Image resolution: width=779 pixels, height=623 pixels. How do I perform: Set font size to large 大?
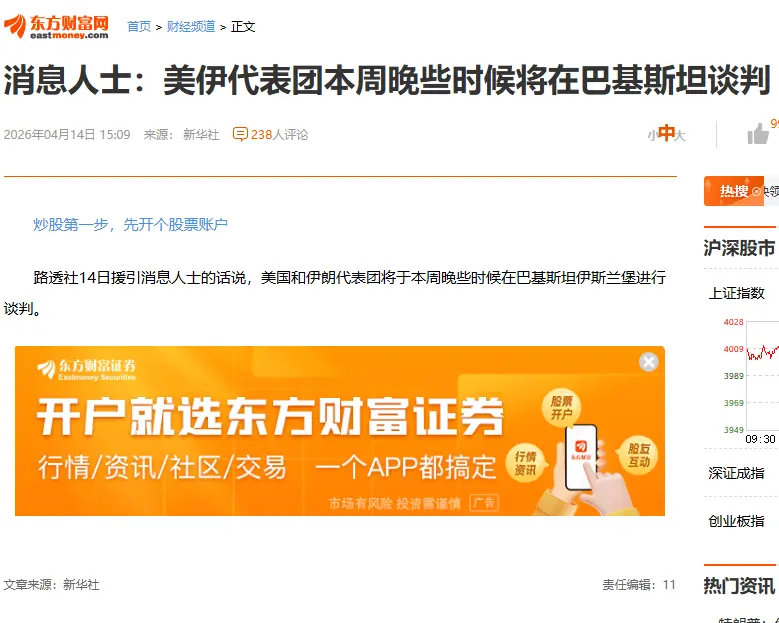pyautogui.click(x=680, y=135)
